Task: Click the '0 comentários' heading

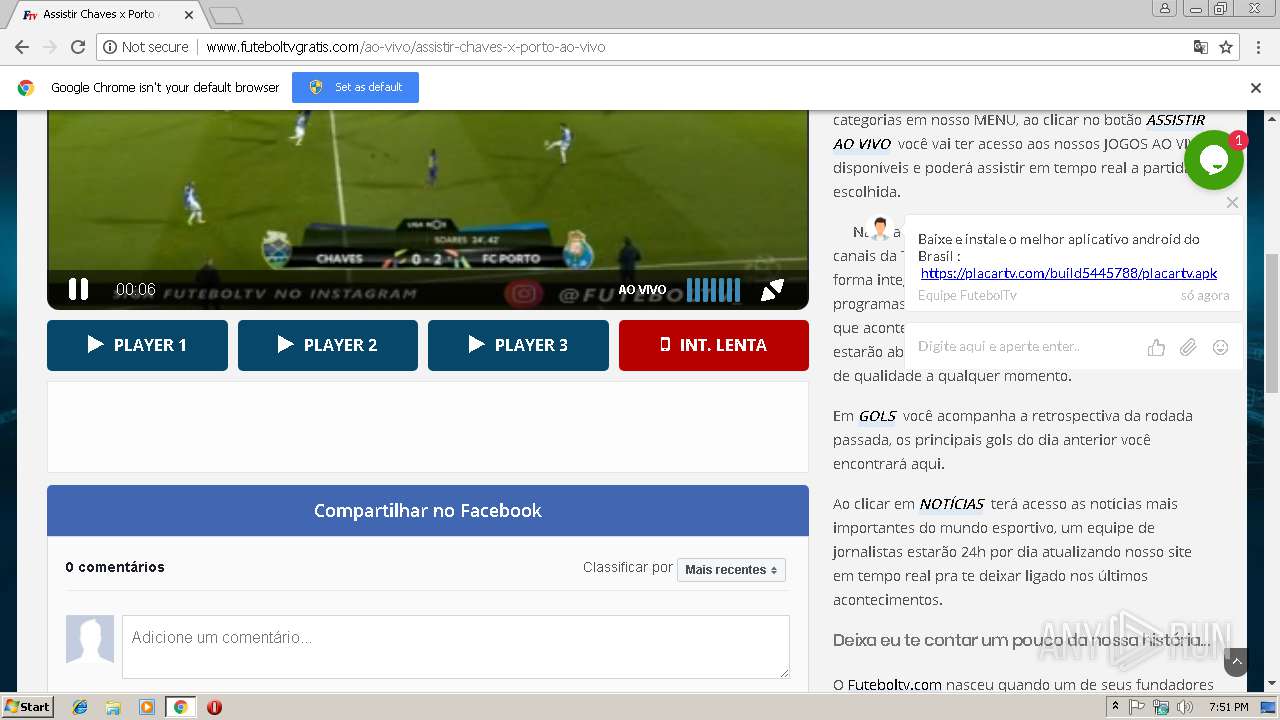Action: coord(115,567)
